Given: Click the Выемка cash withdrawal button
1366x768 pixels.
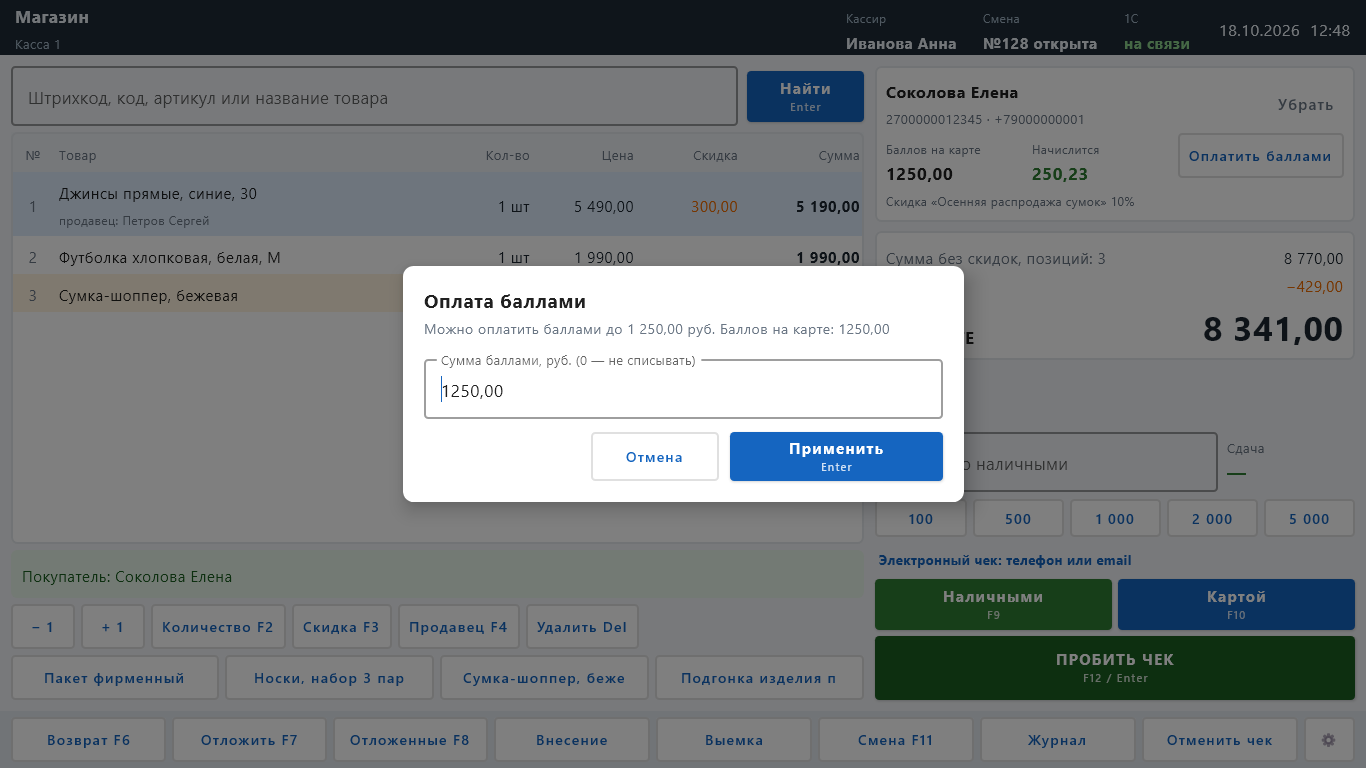Looking at the screenshot, I should pyautogui.click(x=734, y=740).
